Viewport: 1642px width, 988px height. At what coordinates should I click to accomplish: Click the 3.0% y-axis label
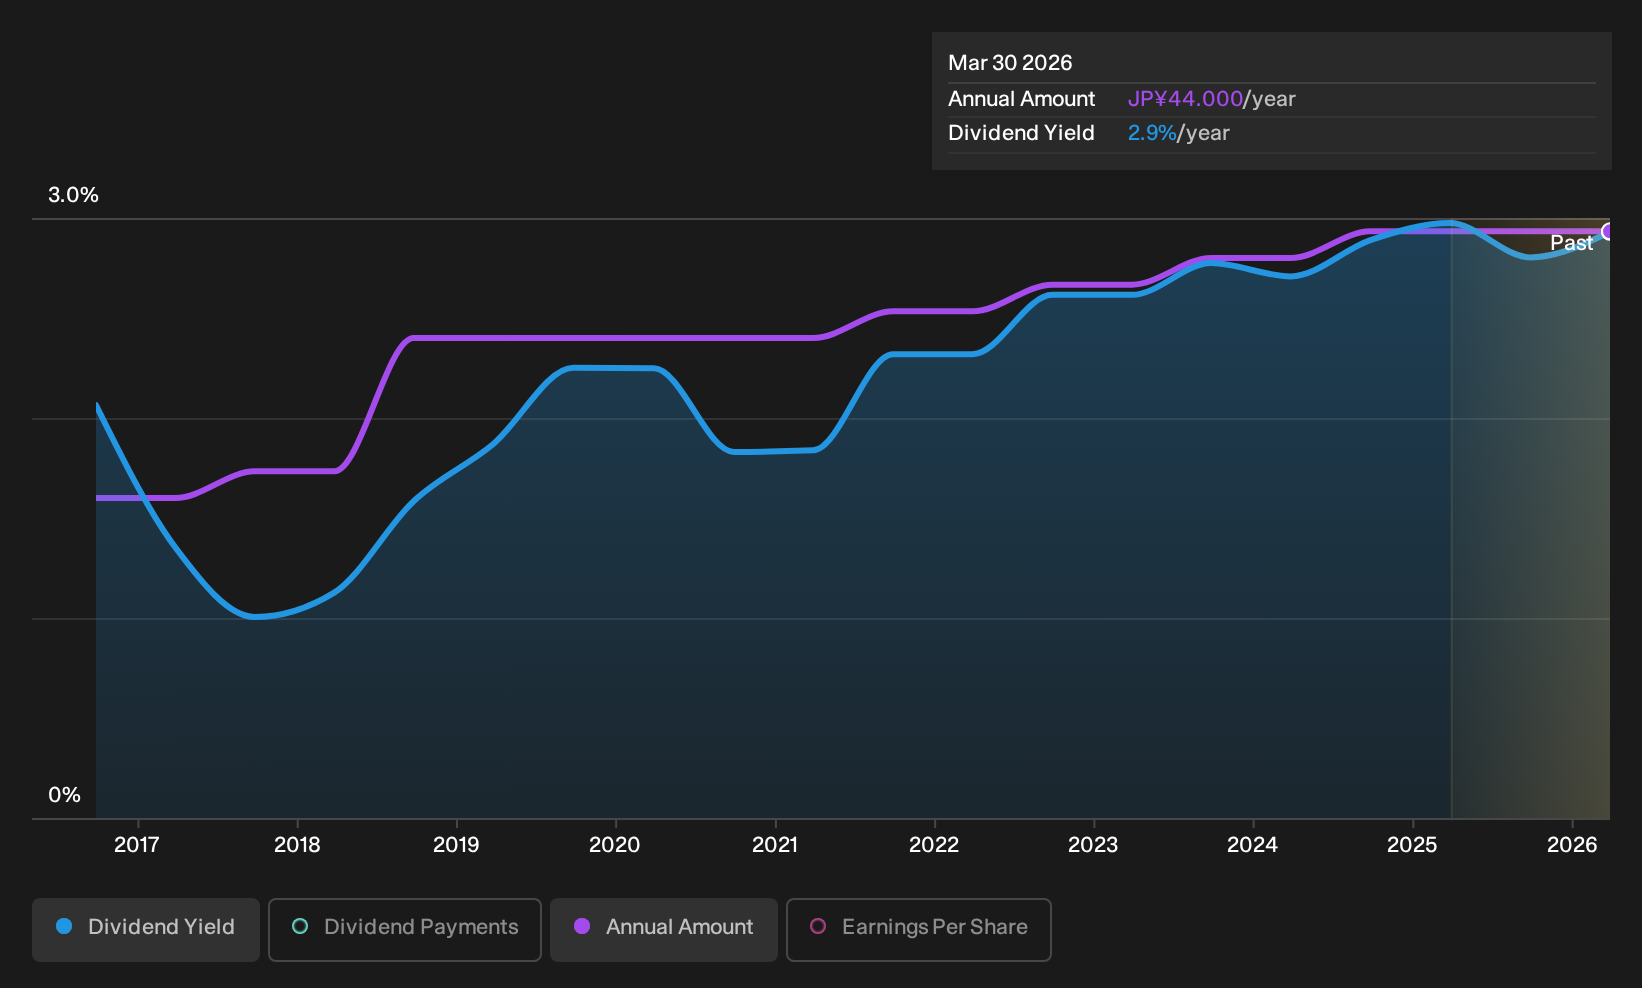pos(73,195)
